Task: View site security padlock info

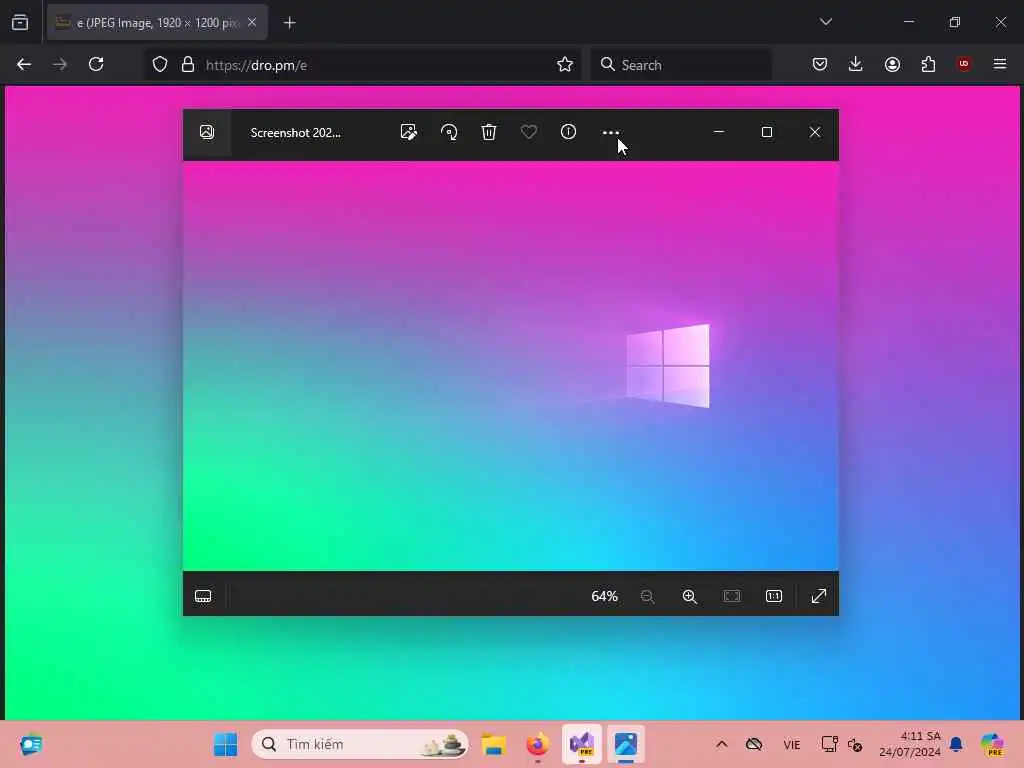Action: point(188,65)
